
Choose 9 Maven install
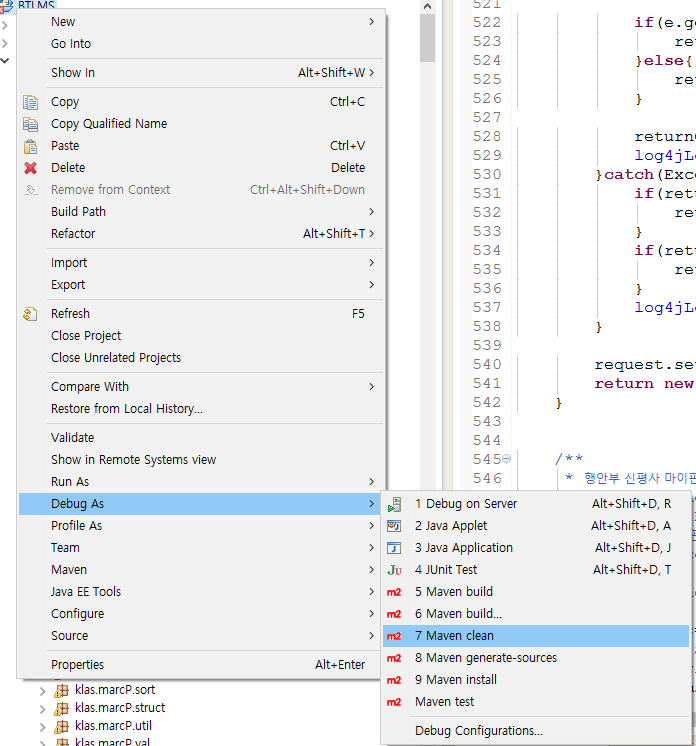pos(536,680)
